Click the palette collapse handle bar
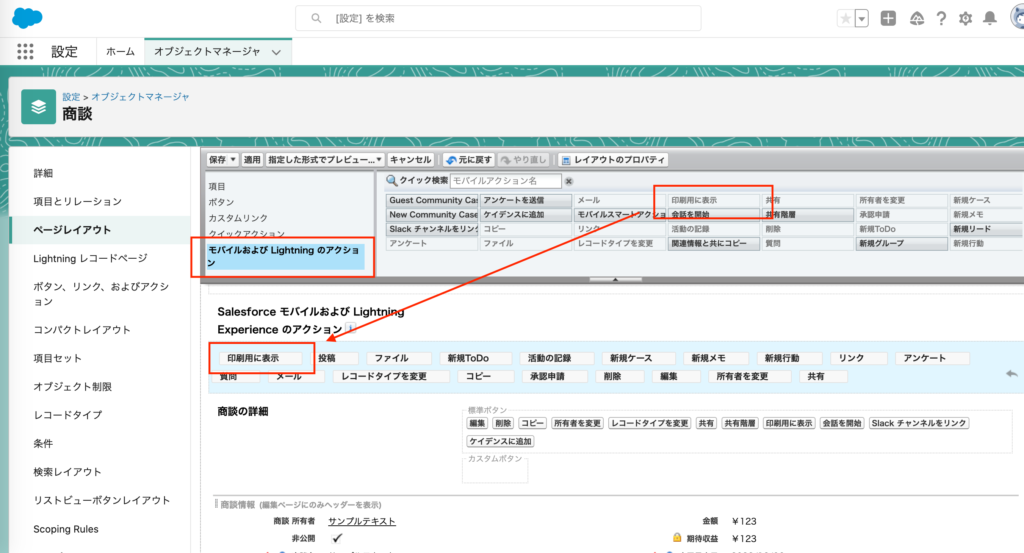The width and height of the screenshot is (1024, 553). click(x=613, y=280)
